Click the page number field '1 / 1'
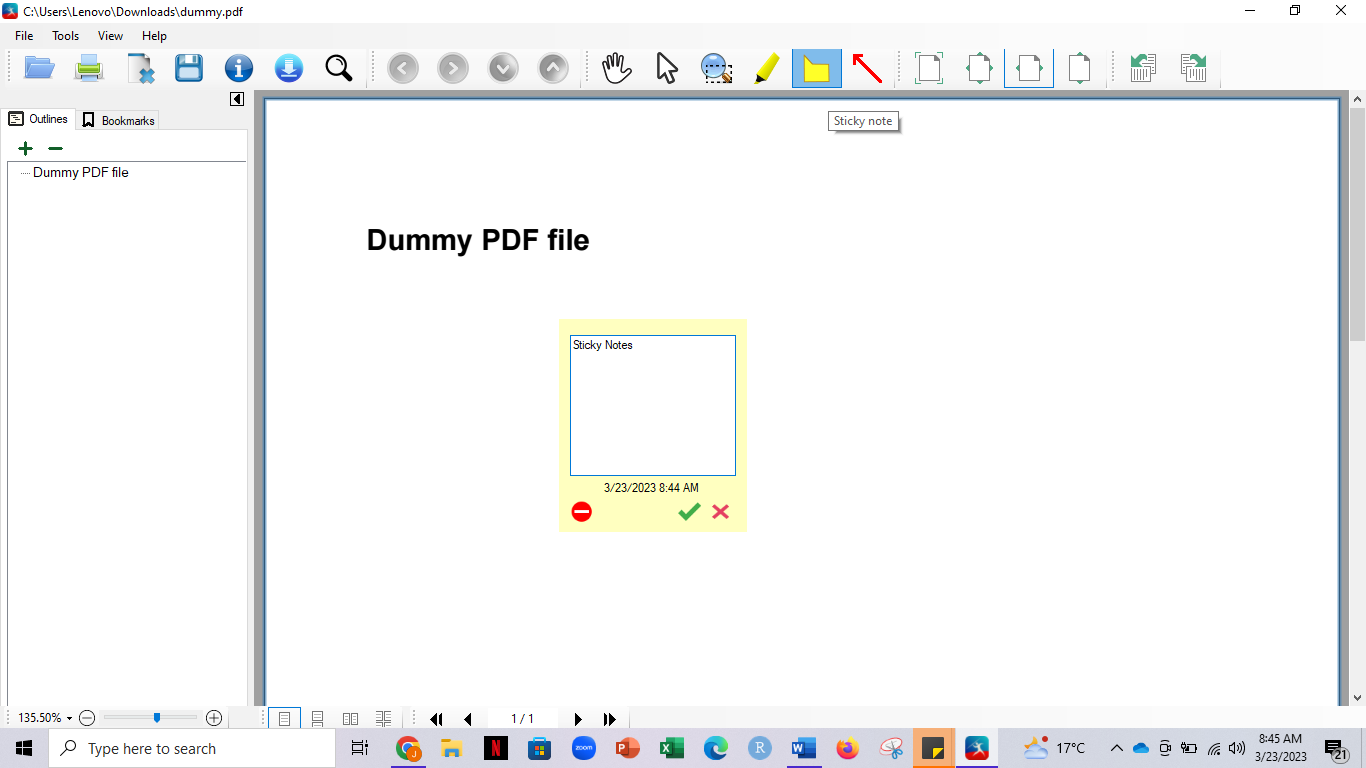The image size is (1366, 768). coord(523,719)
